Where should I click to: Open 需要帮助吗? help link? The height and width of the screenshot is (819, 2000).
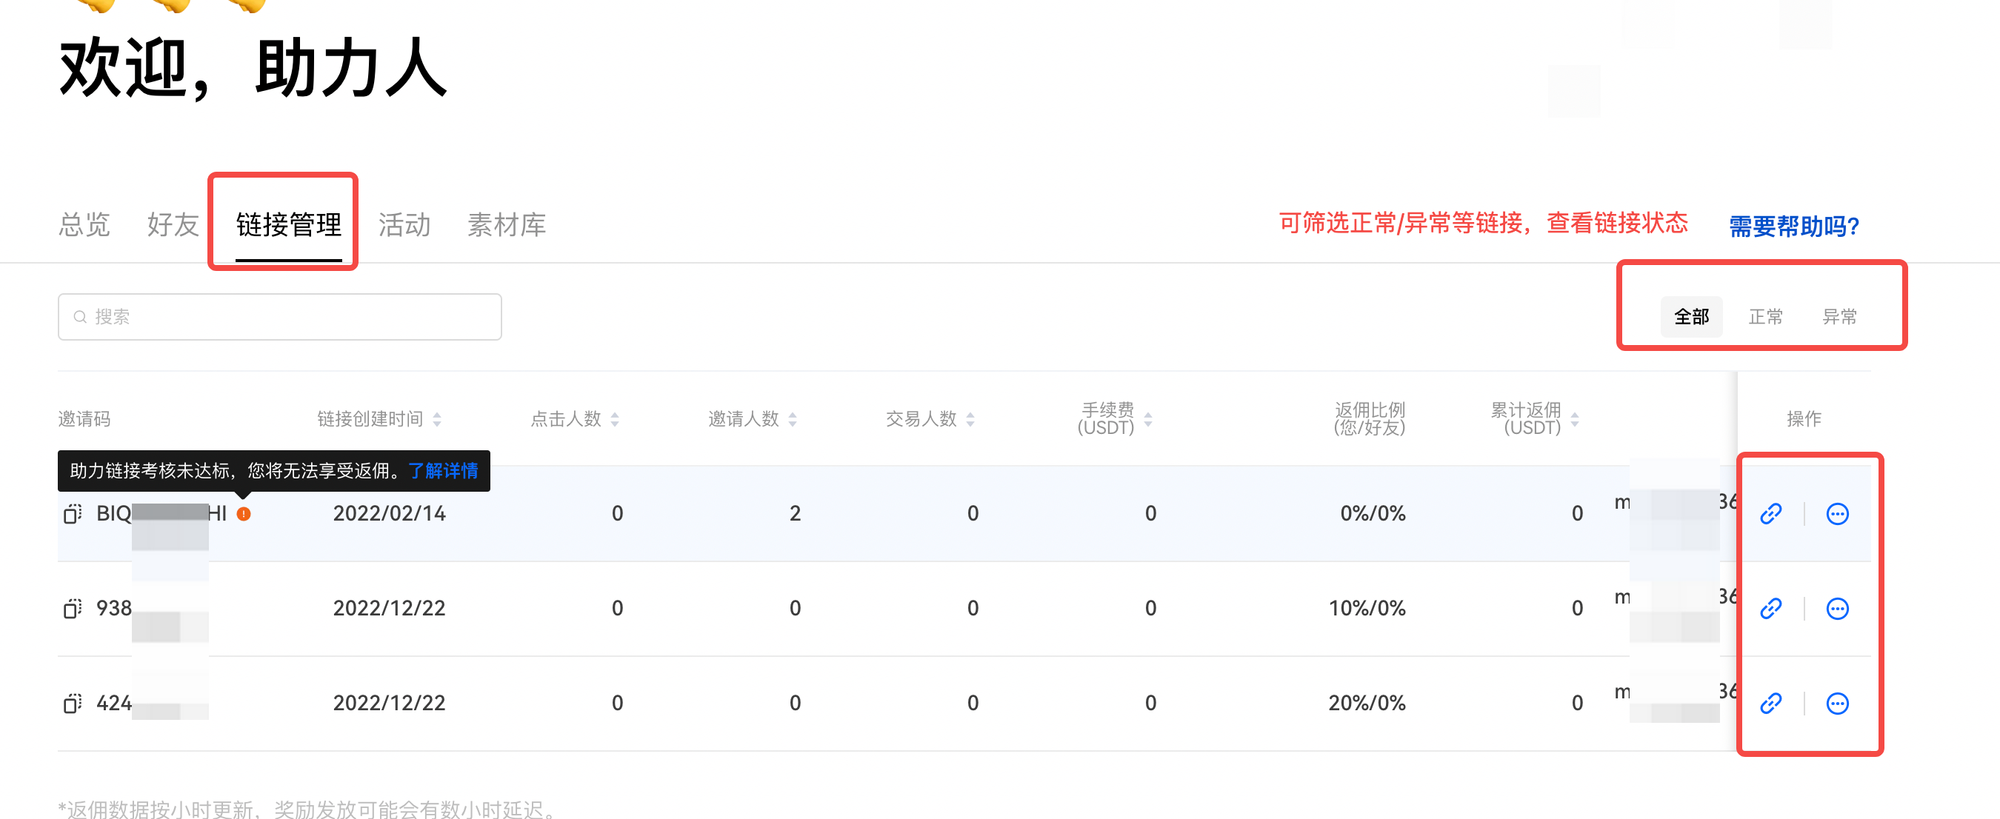coord(1795,227)
